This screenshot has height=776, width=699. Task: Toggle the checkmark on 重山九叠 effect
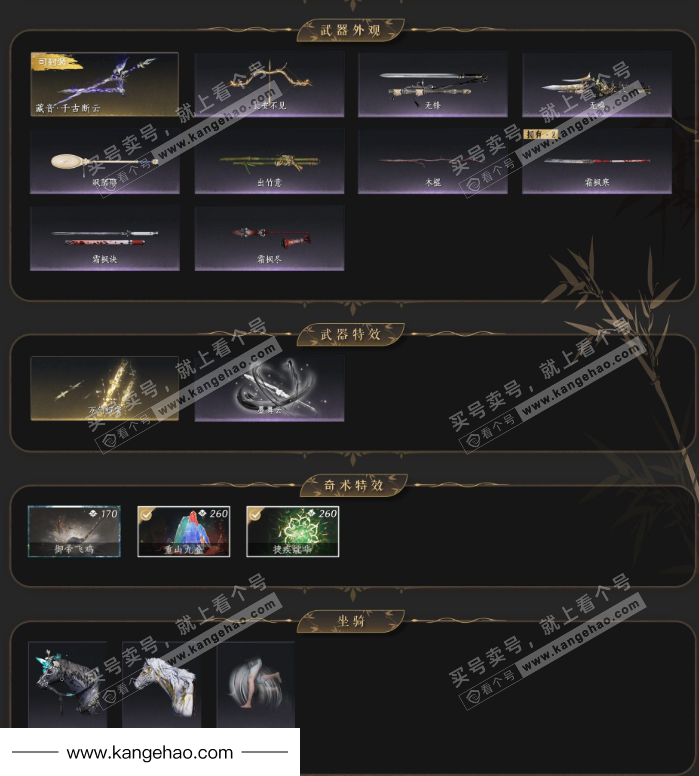tap(146, 514)
